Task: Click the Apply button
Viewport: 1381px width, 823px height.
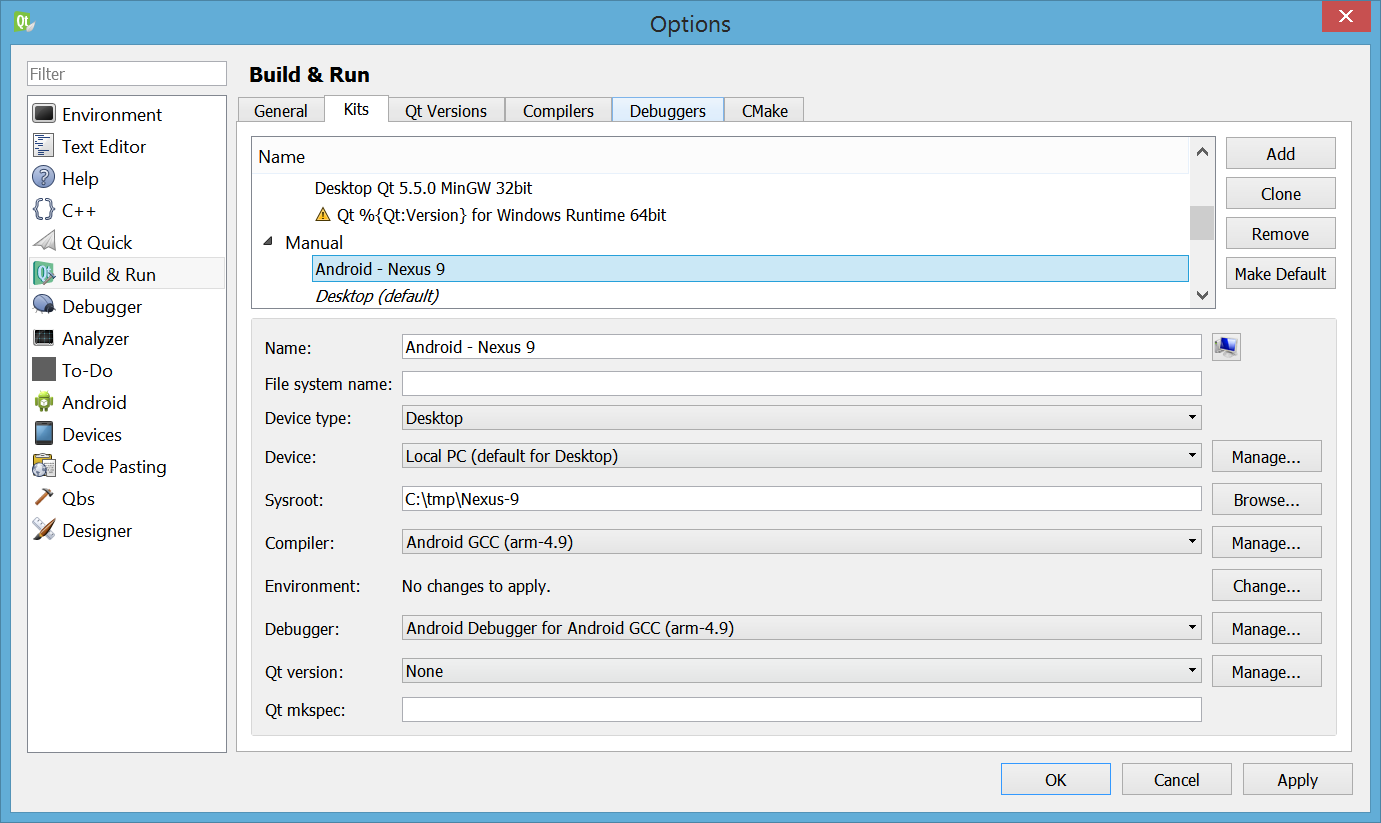Action: tap(1298, 779)
